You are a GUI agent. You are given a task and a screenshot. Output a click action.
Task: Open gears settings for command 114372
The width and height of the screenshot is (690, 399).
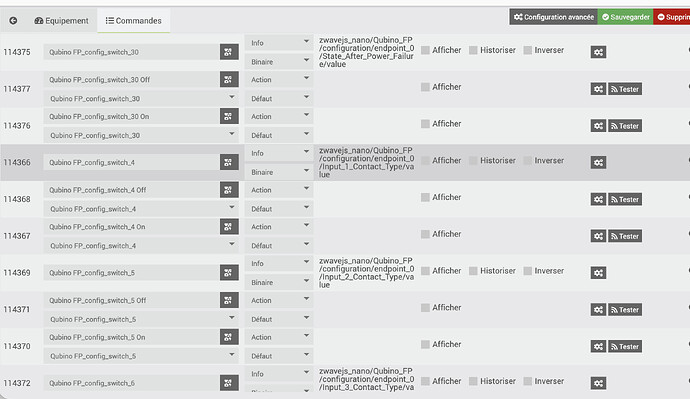(x=598, y=383)
